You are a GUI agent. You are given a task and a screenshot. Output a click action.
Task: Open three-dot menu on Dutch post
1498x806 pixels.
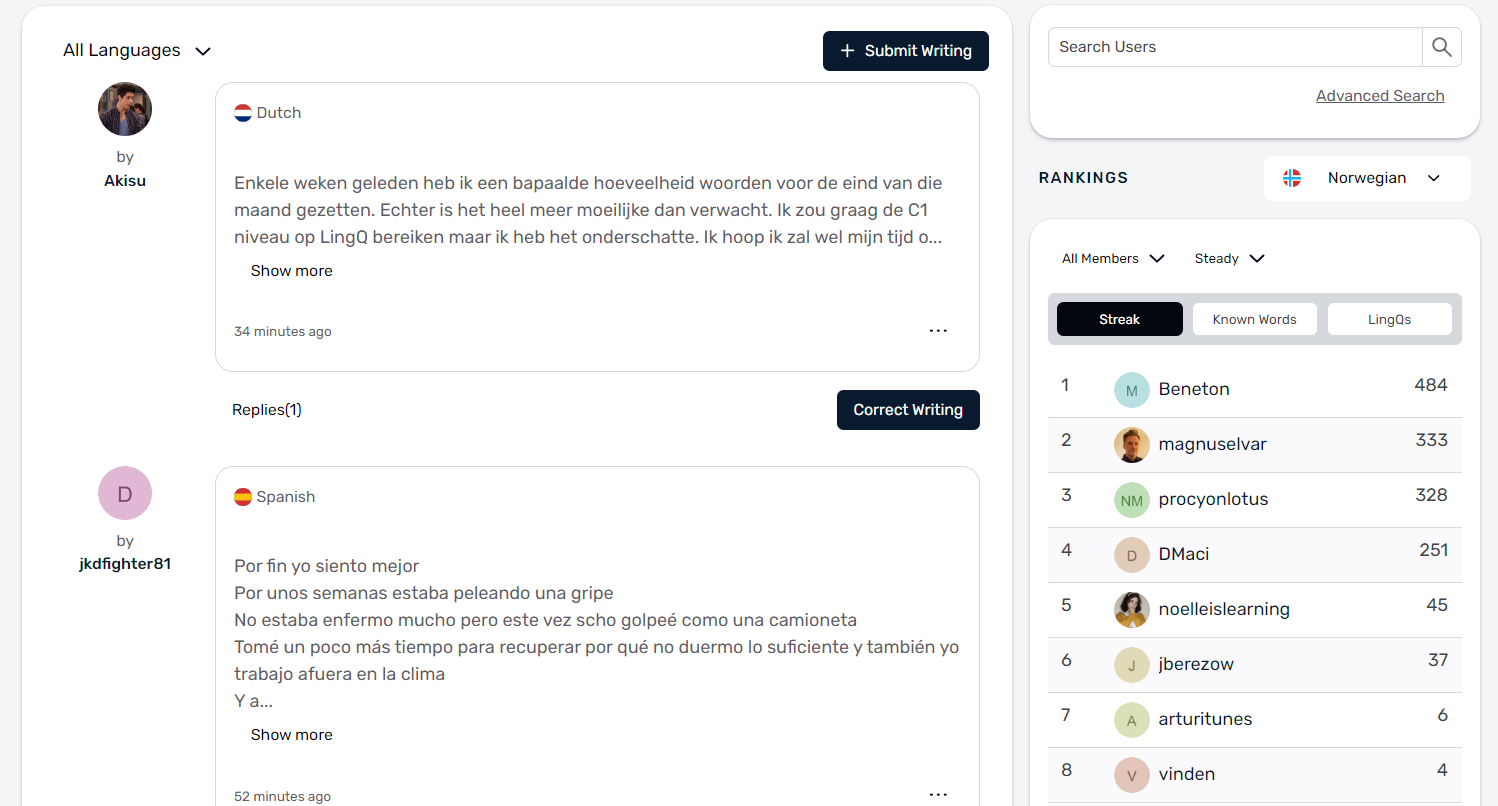click(x=938, y=331)
